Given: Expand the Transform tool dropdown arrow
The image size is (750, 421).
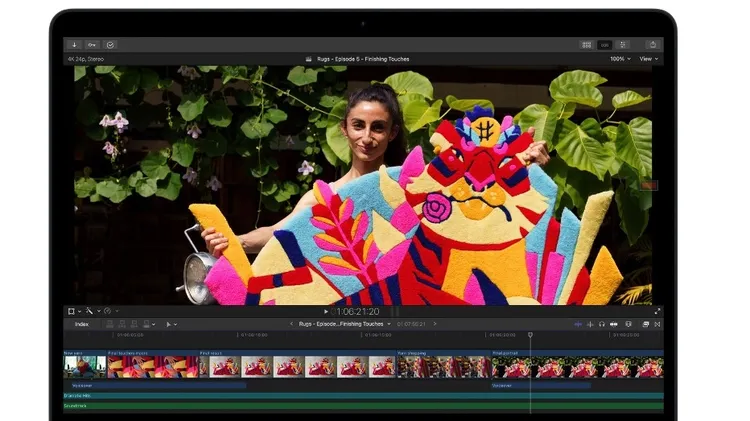Looking at the screenshot, I should point(79,311).
